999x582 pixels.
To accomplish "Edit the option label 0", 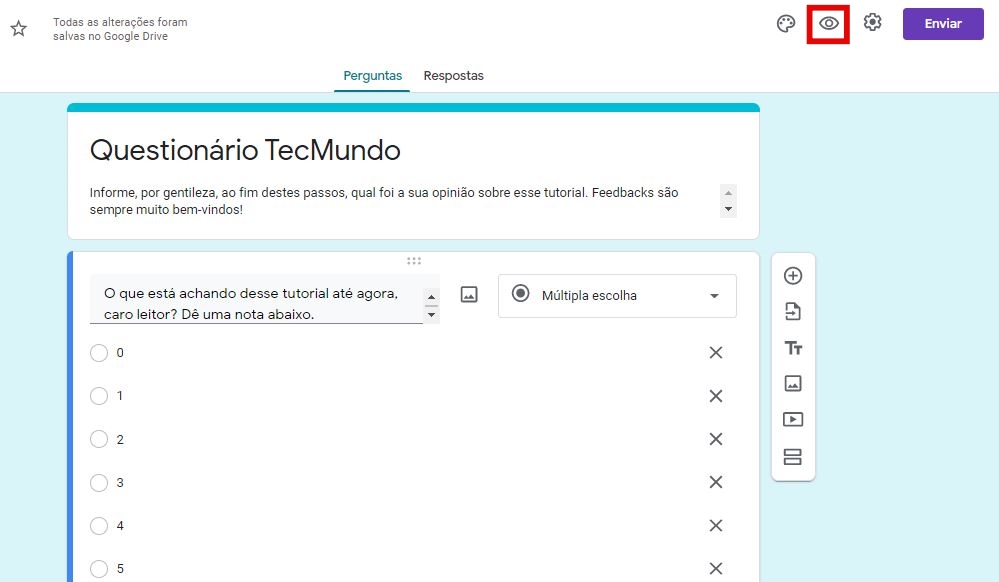I will click(x=120, y=353).
